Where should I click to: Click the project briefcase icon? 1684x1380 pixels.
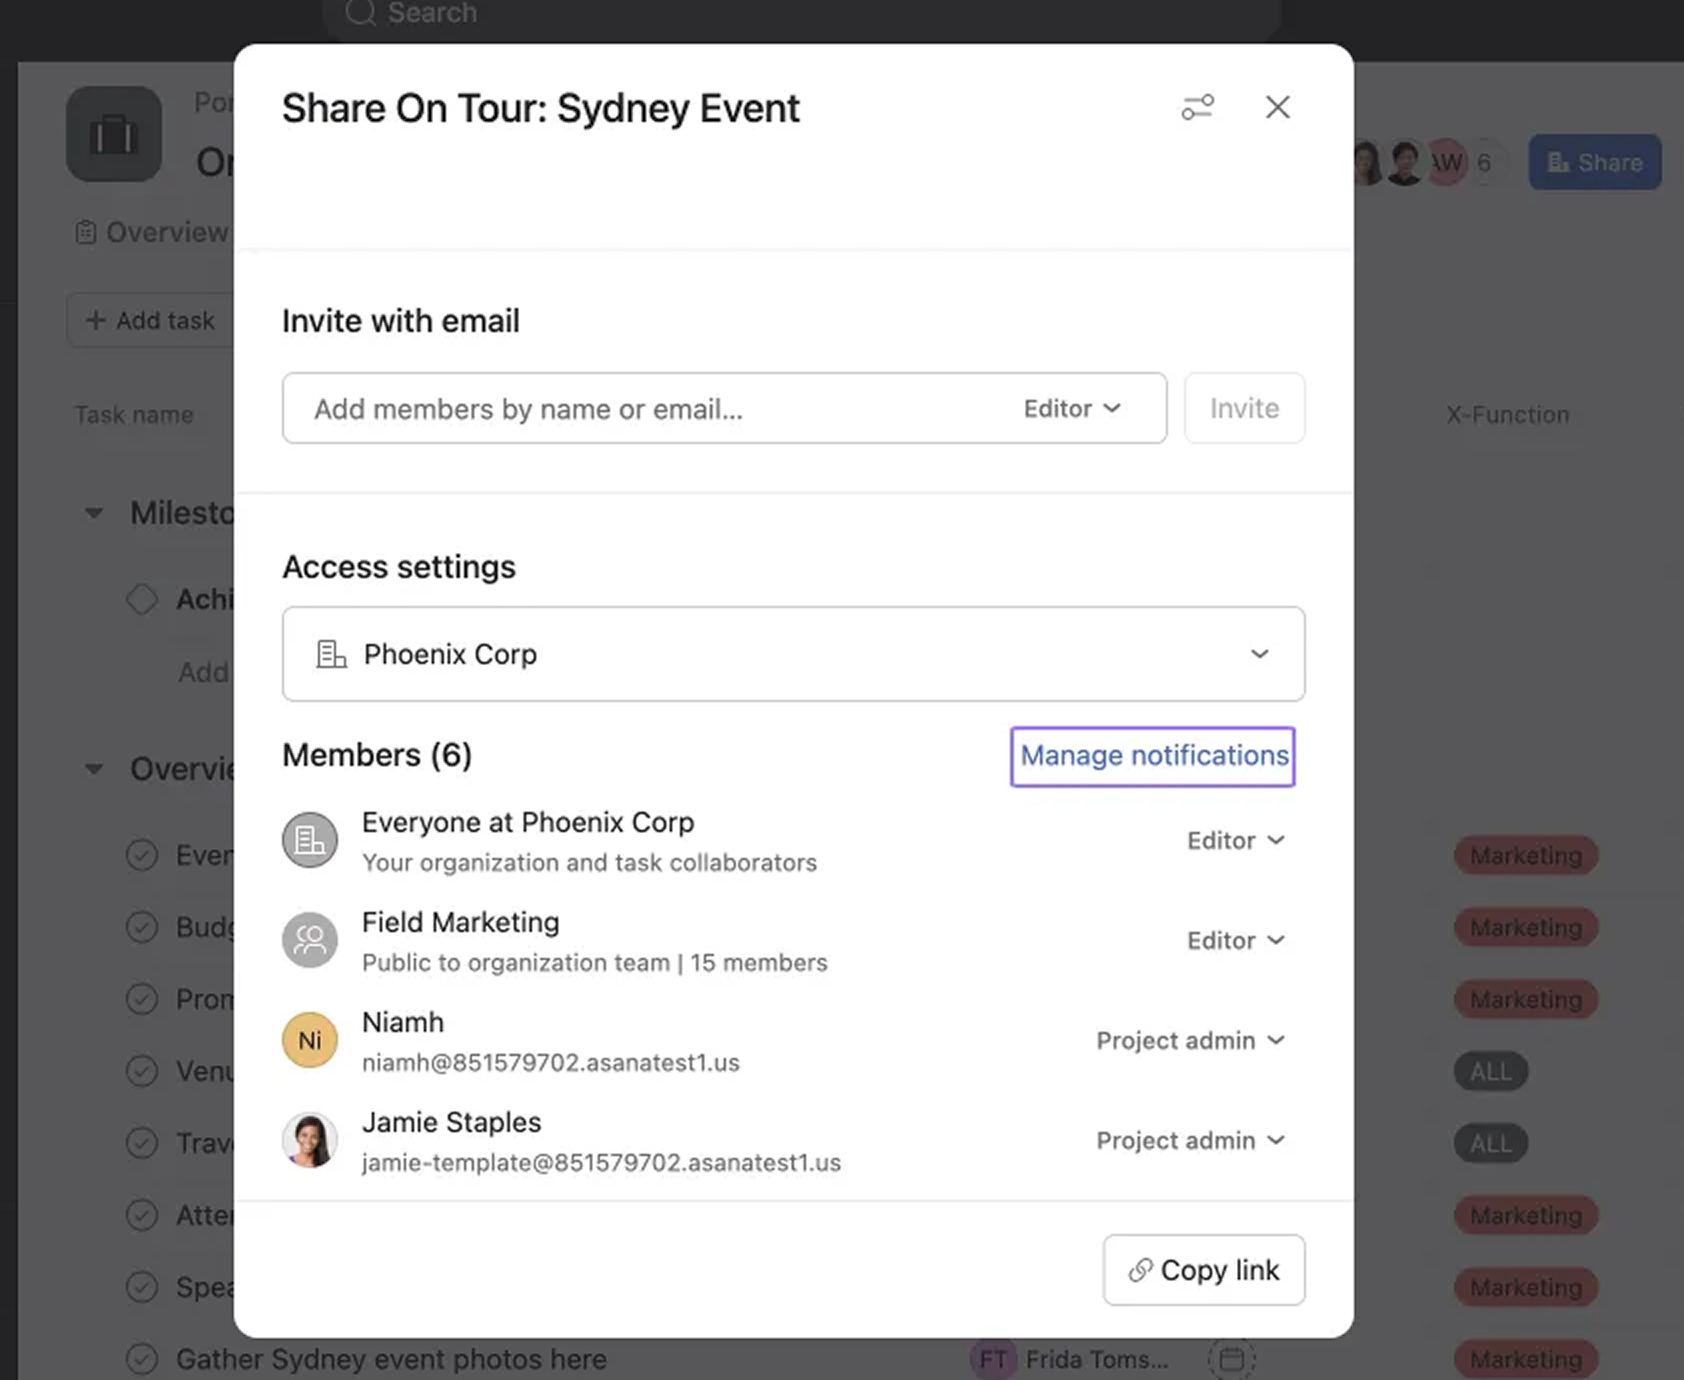[x=113, y=134]
